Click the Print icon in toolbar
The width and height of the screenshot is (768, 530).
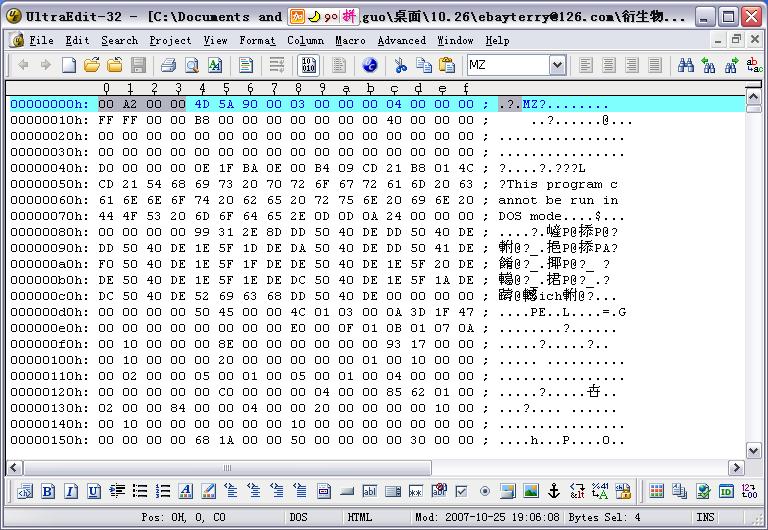(x=168, y=65)
